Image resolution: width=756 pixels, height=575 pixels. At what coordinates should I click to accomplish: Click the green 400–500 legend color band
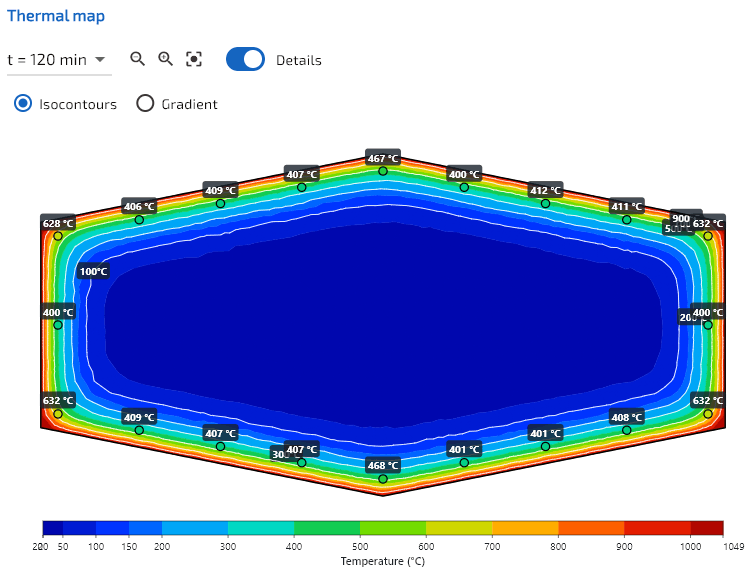click(327, 528)
